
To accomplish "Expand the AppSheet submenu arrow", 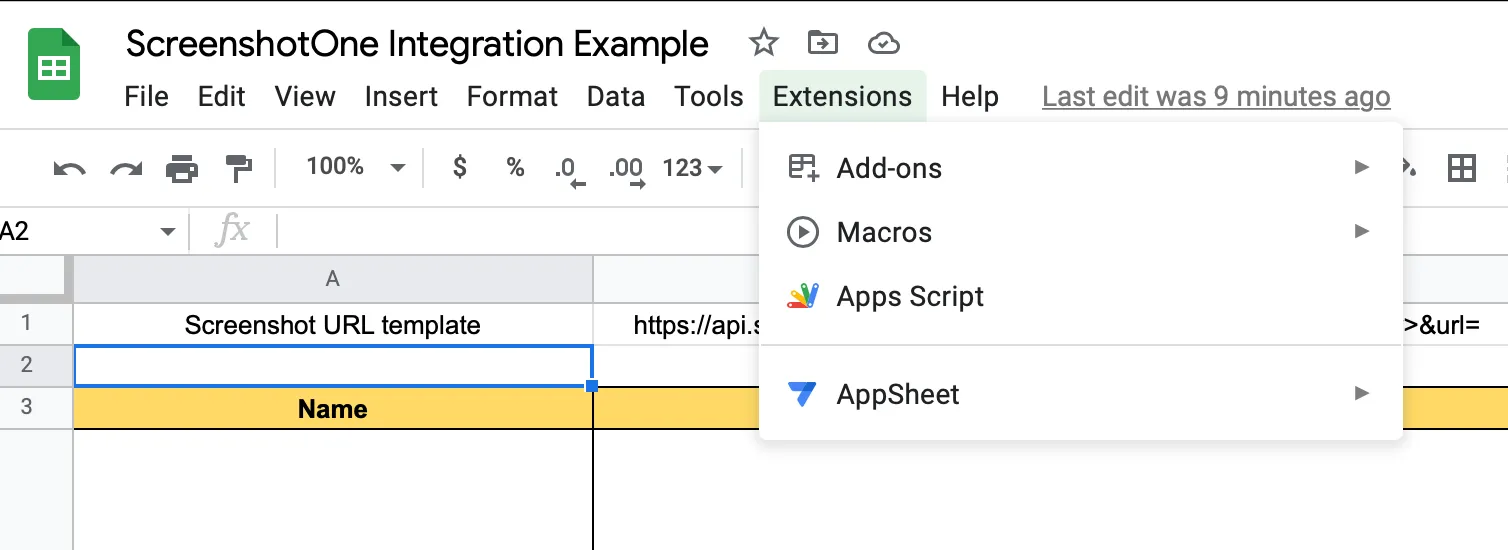I will (x=1361, y=393).
